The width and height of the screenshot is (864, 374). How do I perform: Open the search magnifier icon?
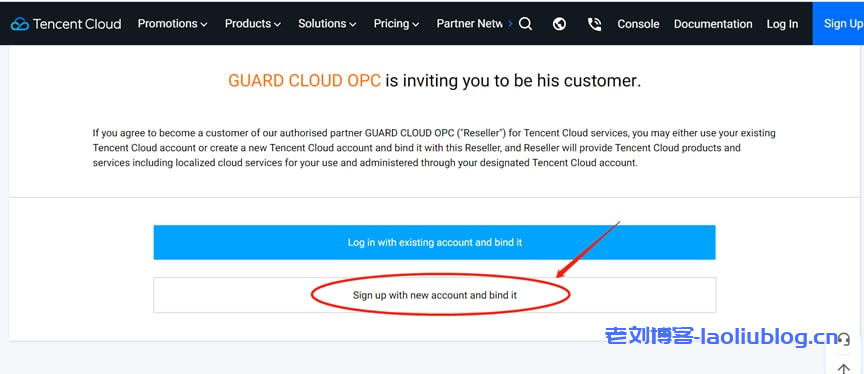[x=526, y=24]
